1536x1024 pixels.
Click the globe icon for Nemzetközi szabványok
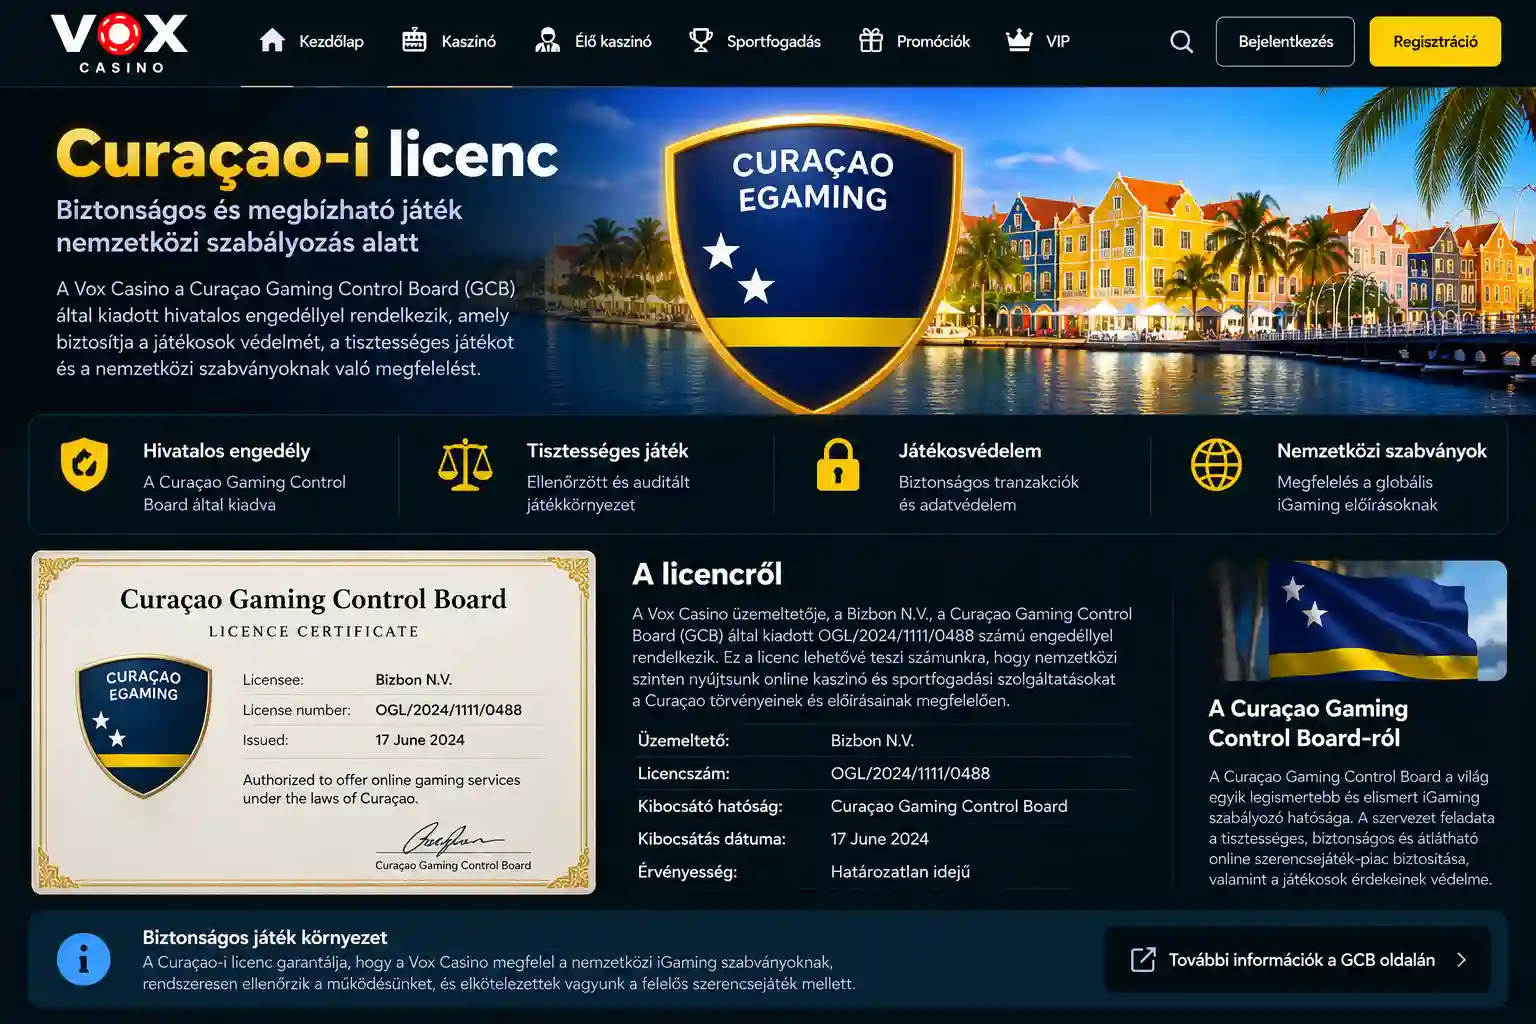point(1216,464)
